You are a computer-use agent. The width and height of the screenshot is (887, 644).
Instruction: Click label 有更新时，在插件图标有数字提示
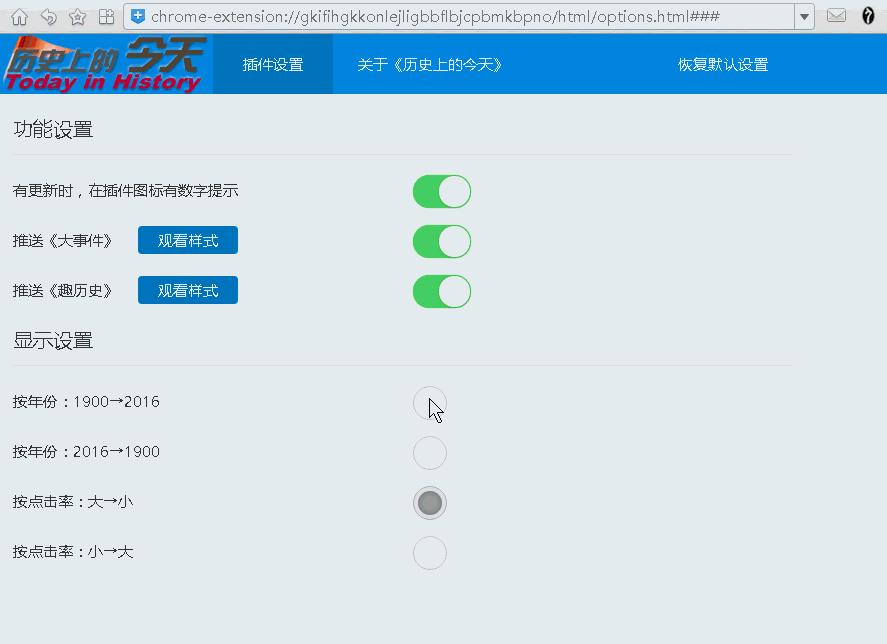126,191
